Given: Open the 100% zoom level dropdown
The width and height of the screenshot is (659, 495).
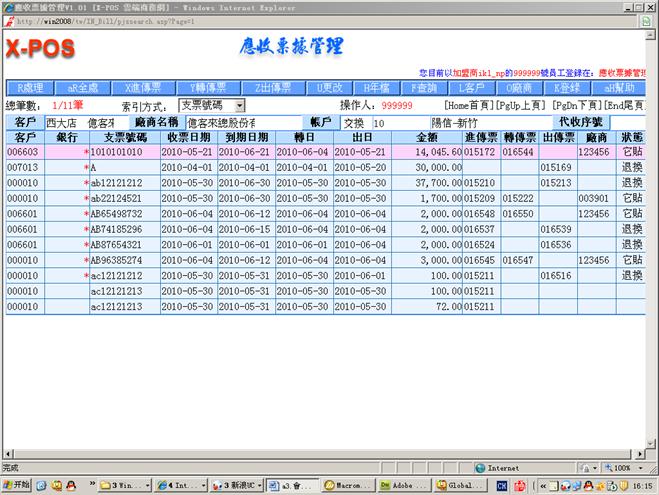Looking at the screenshot, I should tap(642, 467).
